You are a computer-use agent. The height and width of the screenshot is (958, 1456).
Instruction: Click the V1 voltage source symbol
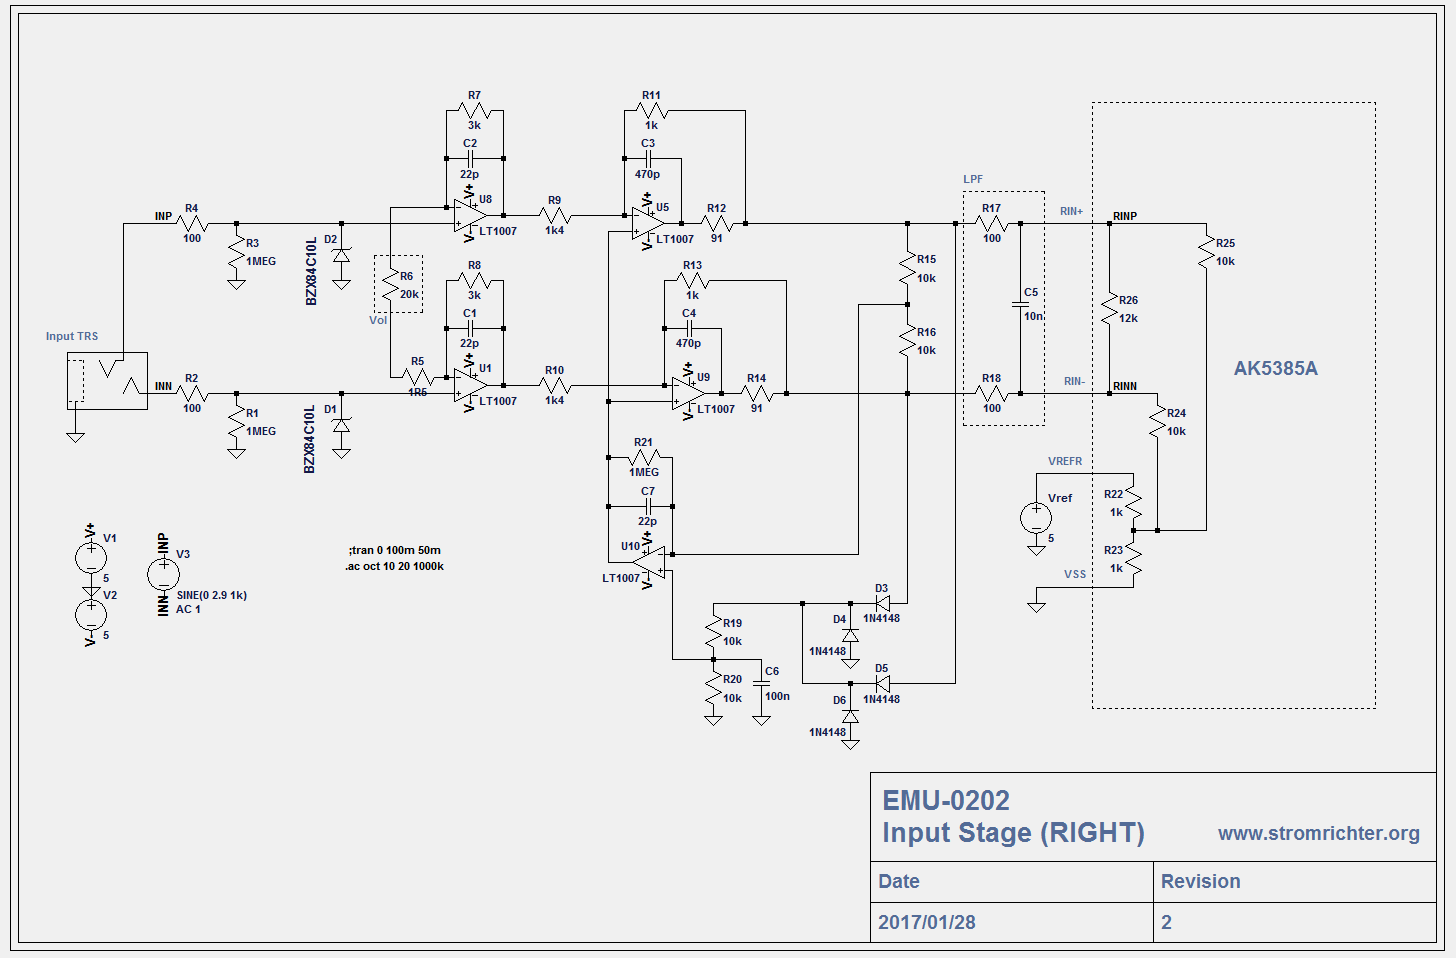point(91,558)
